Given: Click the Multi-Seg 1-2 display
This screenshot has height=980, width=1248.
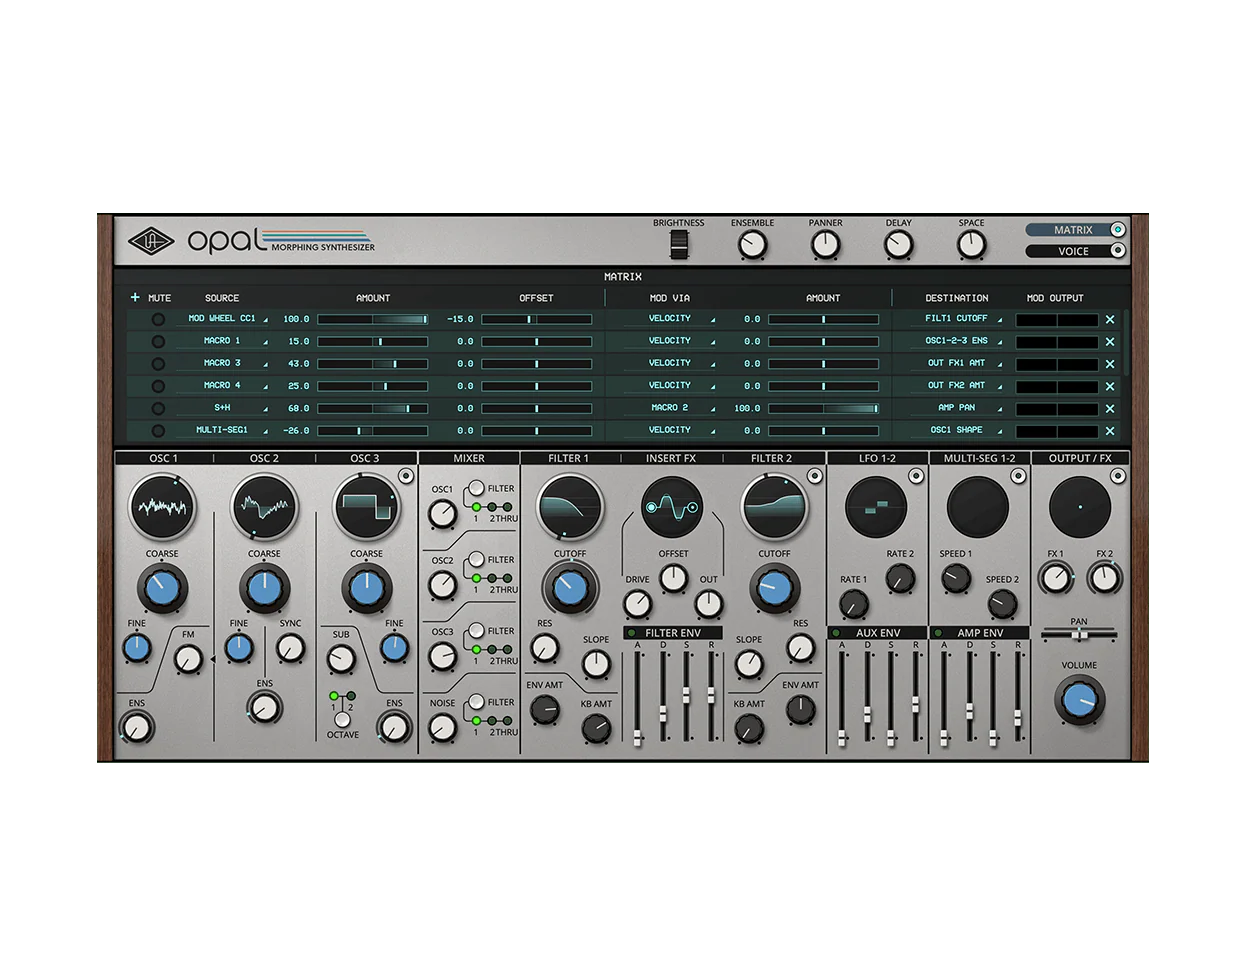Looking at the screenshot, I should [x=978, y=507].
